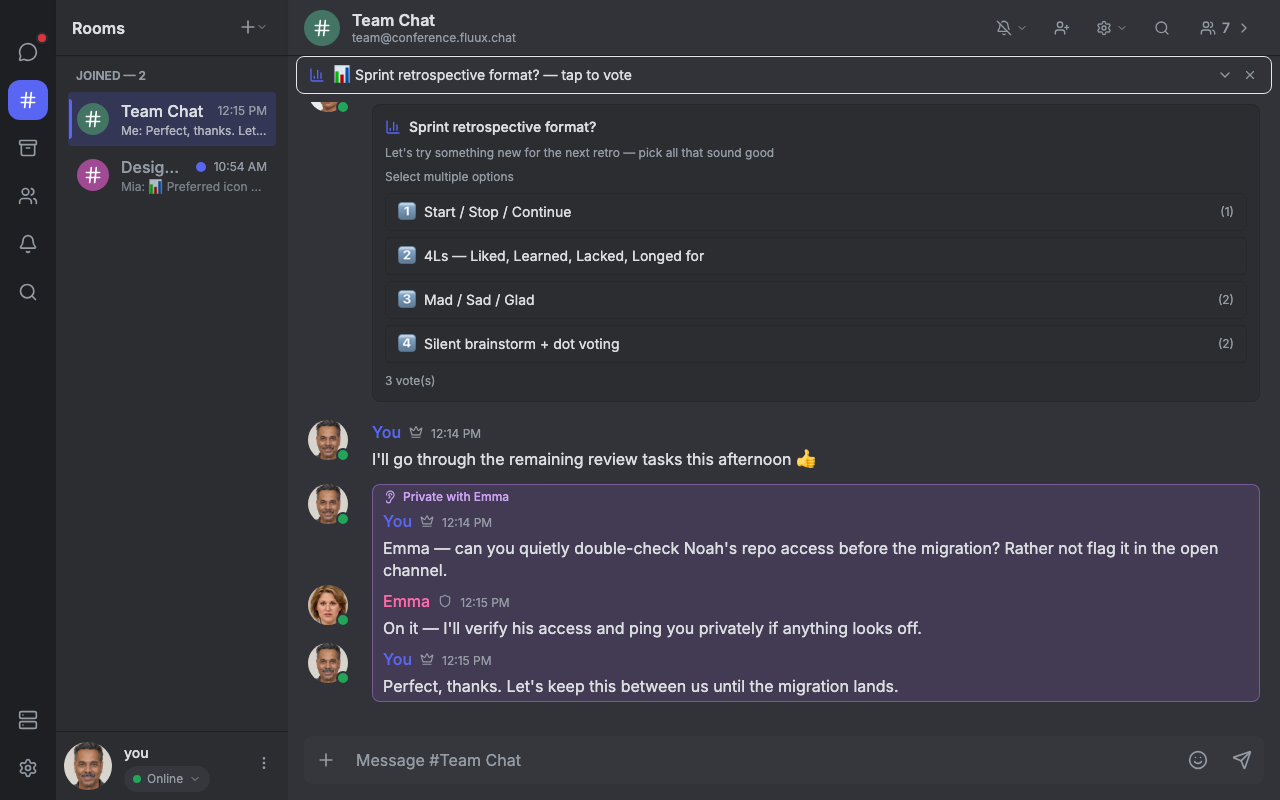This screenshot has height=800, width=1280.
Task: Select the Mad / Sad / Glad poll option
Action: pyautogui.click(x=816, y=300)
